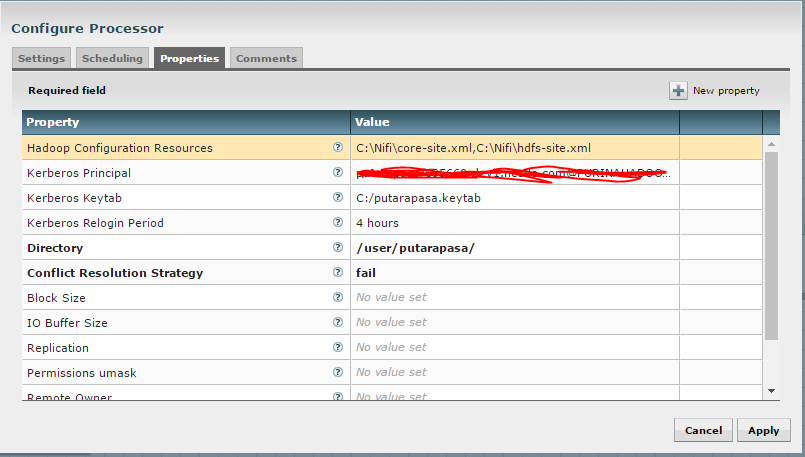Select the IO Buffer Size name

coord(67,323)
